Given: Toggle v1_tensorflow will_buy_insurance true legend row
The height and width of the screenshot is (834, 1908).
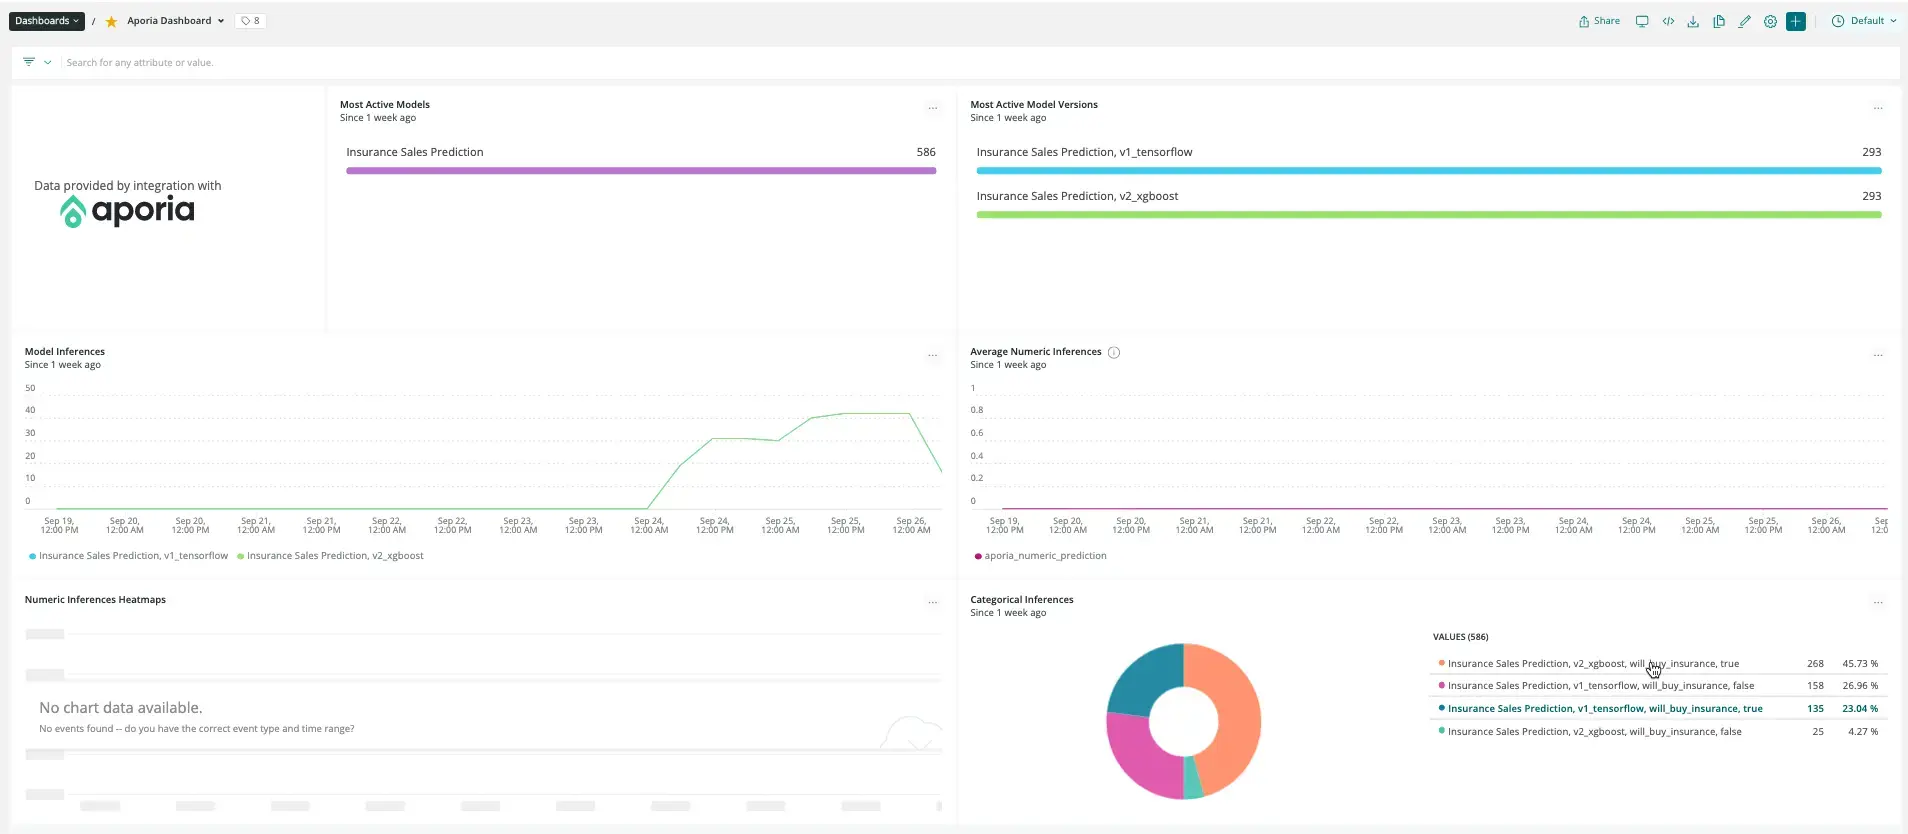Looking at the screenshot, I should point(1658,709).
